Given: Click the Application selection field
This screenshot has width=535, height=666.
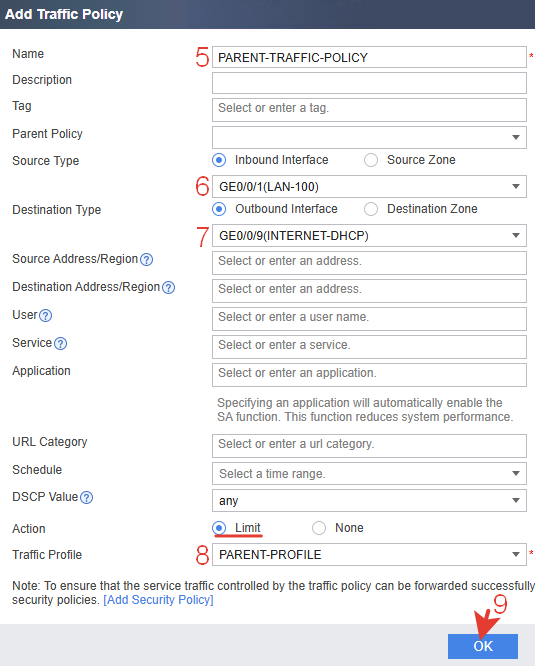Looking at the screenshot, I should pyautogui.click(x=369, y=375).
